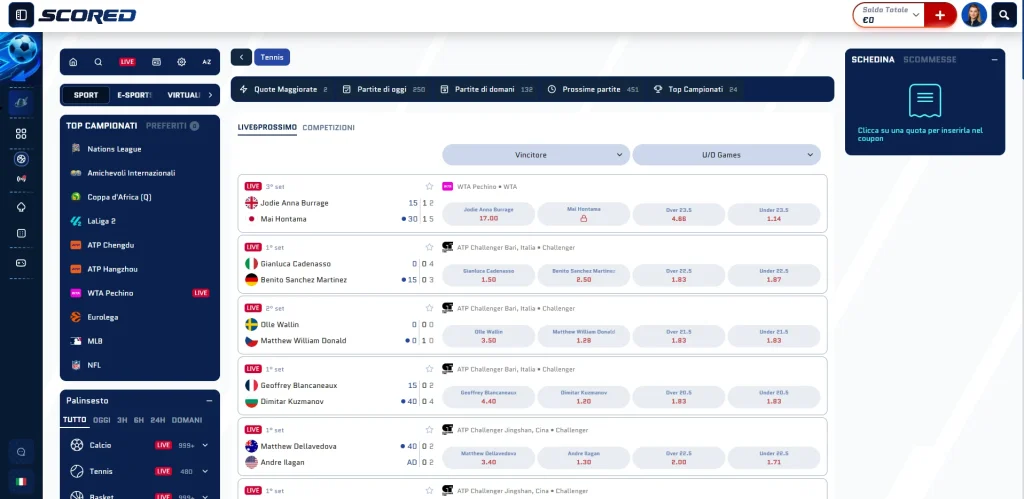Favorite the Blancaneaux vs Kuzmanov star

click(429, 369)
